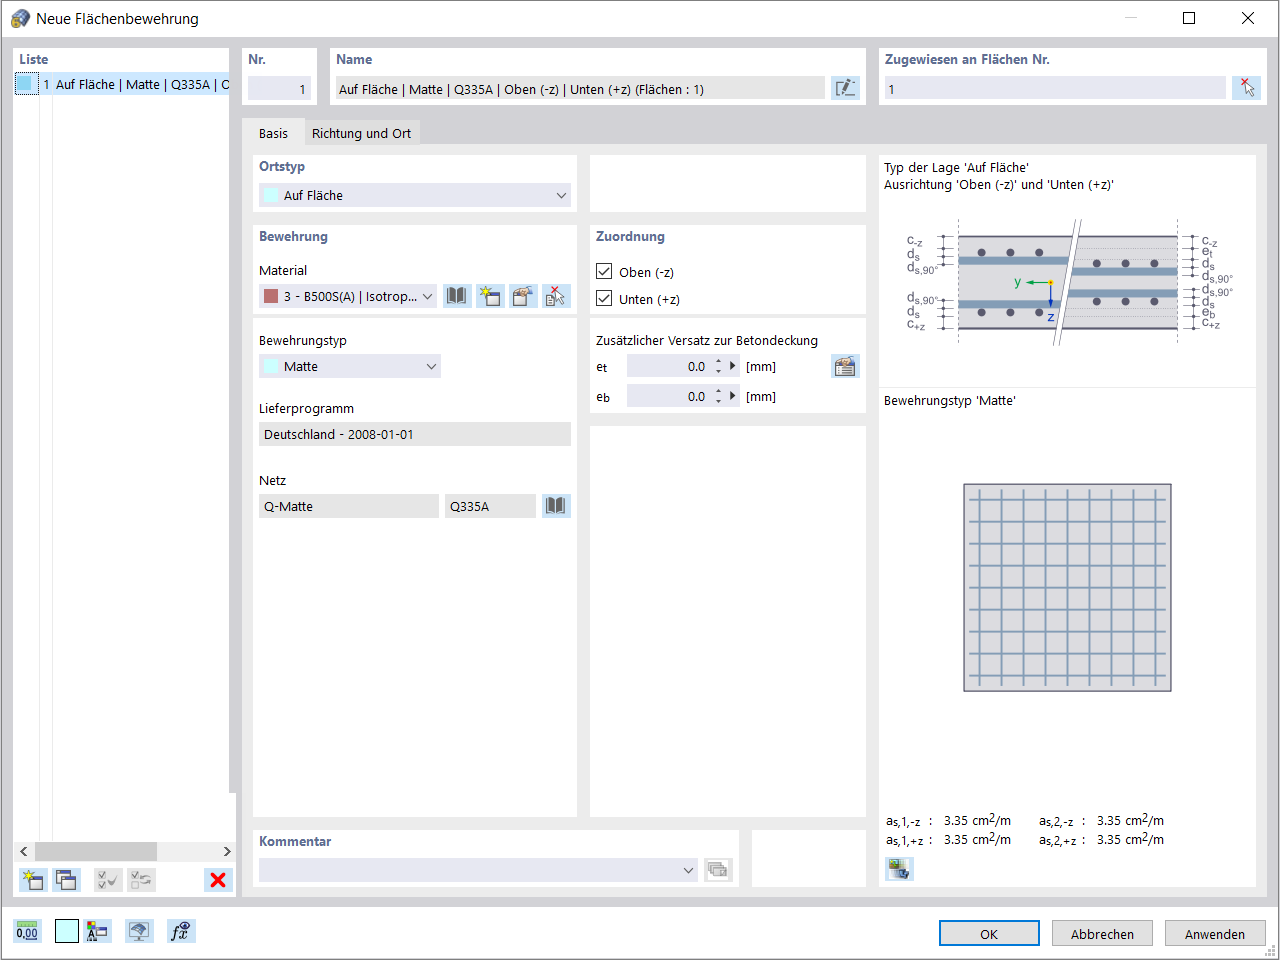This screenshot has width=1280, height=960.
Task: Confirm the dialog with OK
Action: (x=989, y=933)
